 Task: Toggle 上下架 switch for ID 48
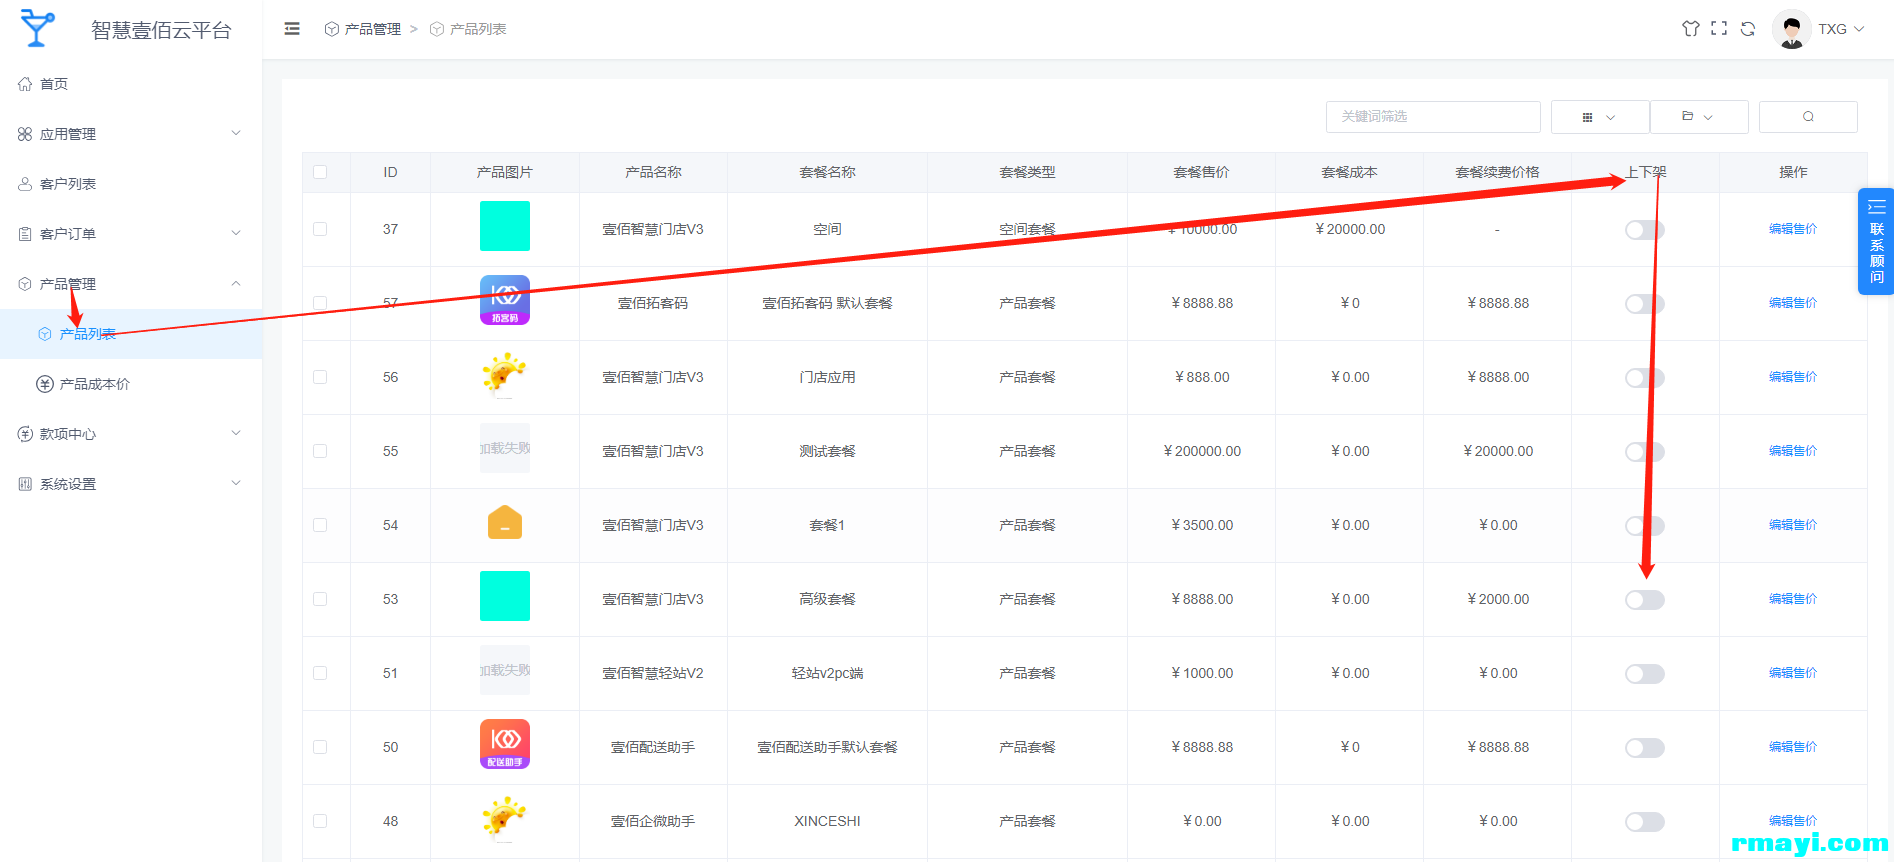pyautogui.click(x=1645, y=822)
